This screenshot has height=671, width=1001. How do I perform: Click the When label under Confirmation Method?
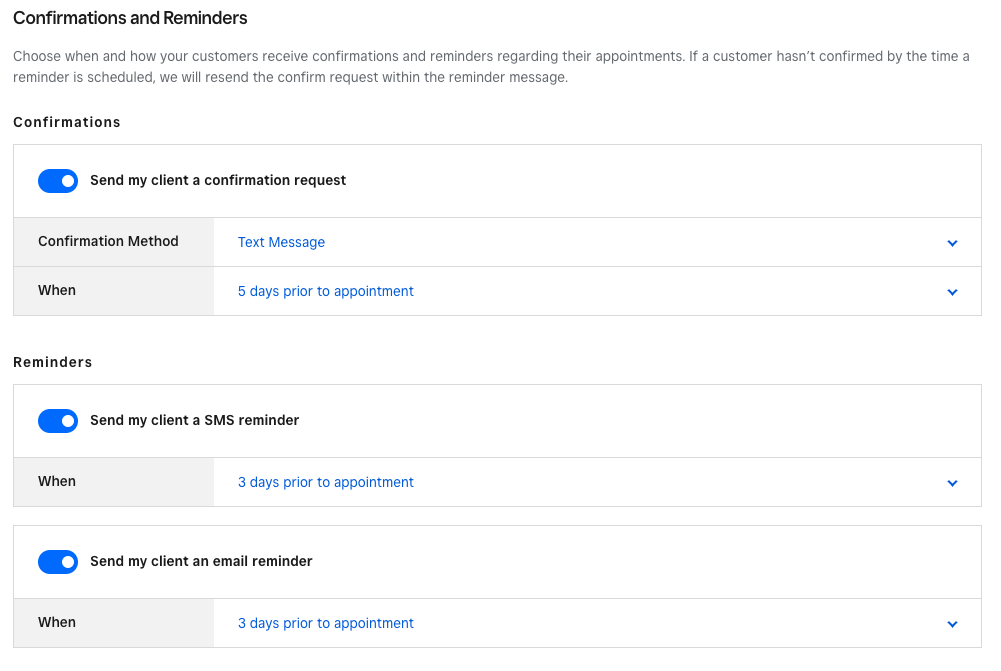click(x=57, y=290)
